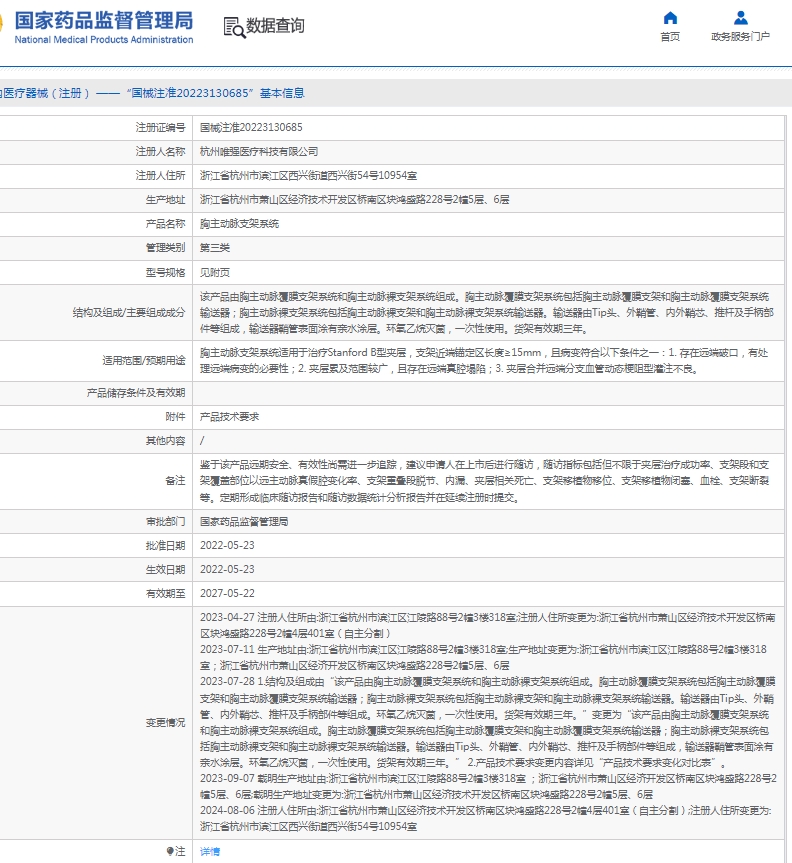This screenshot has width=792, height=863.
Task: Click the 审批部门 value 国家药品监督管理局
Action: point(244,521)
